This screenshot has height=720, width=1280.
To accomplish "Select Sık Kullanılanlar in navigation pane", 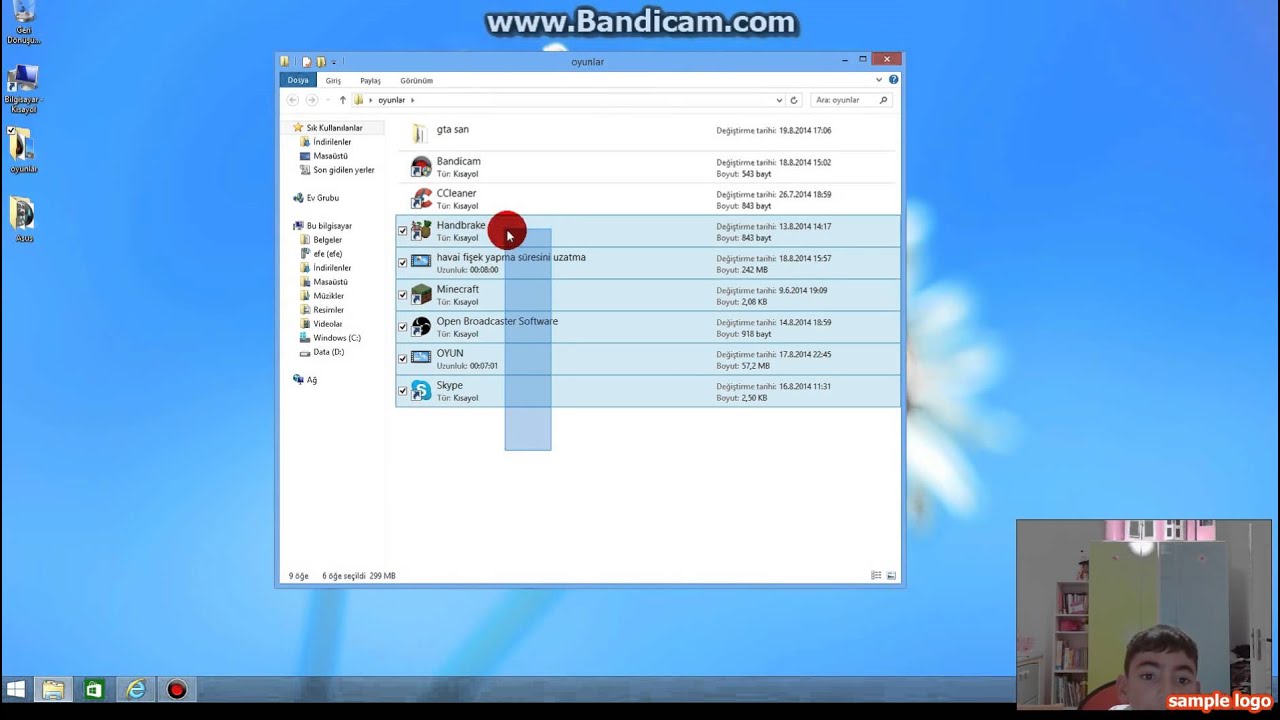I will [x=334, y=128].
